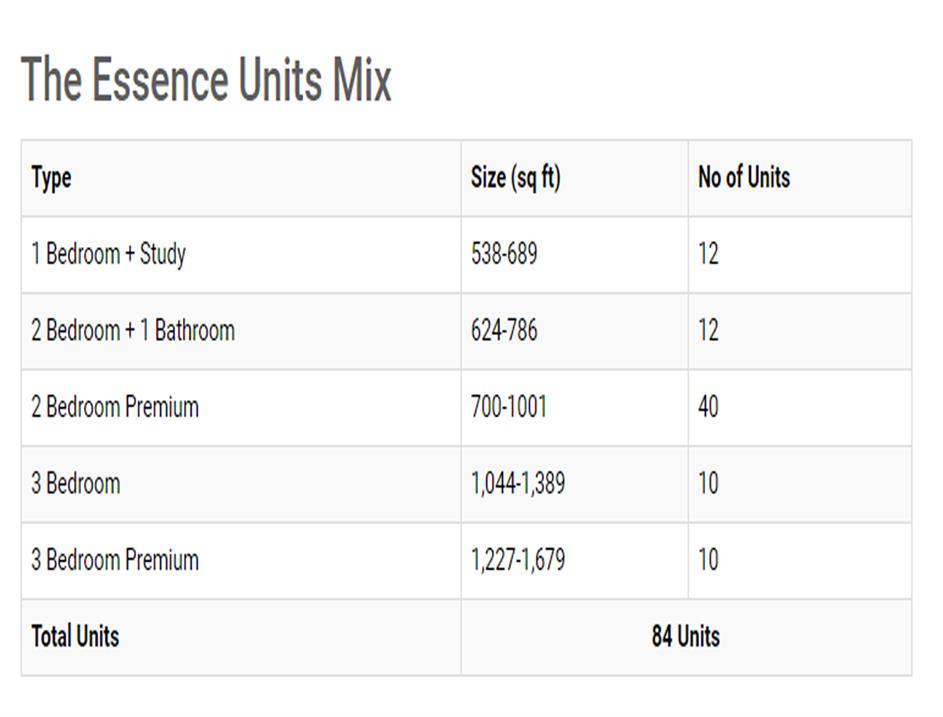Click the "84 Units" total cell
The width and height of the screenshot is (943, 717).
685,637
